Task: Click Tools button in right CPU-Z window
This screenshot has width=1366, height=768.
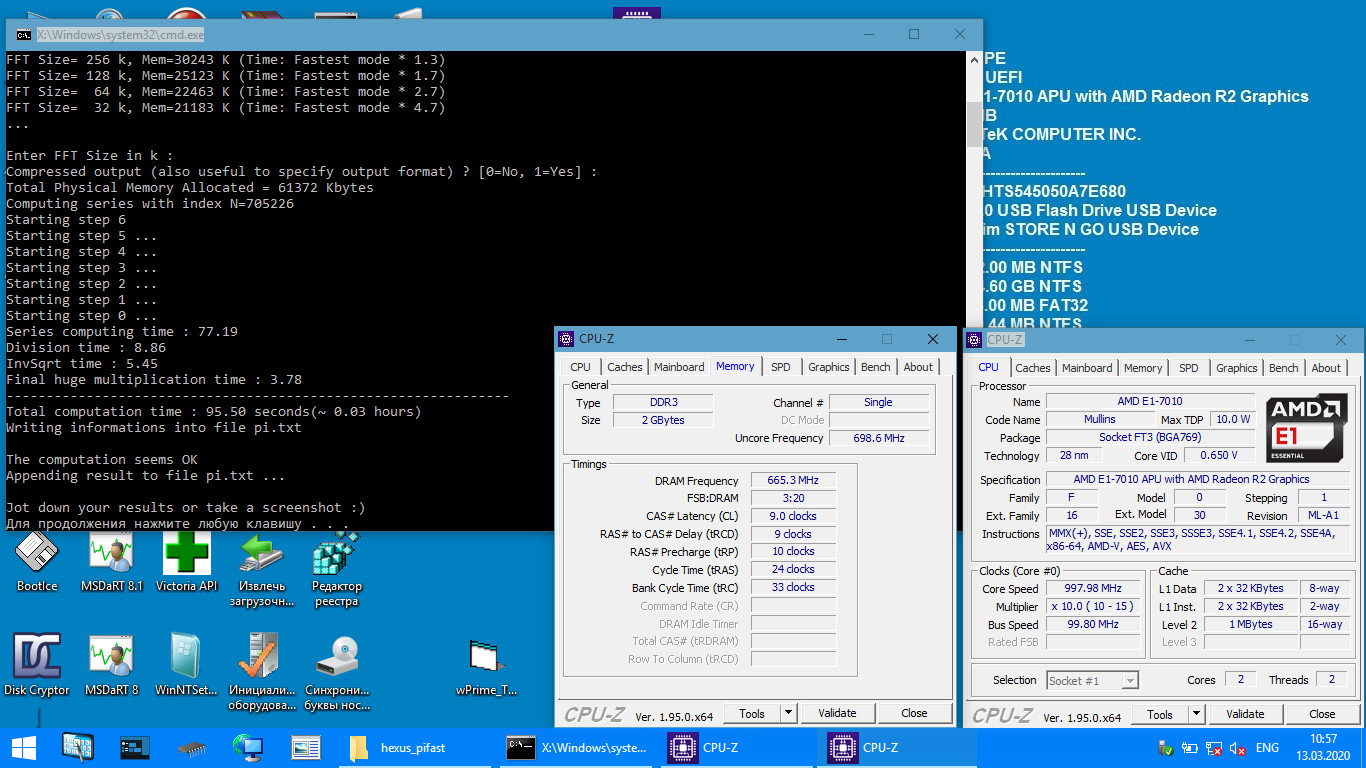Action: [x=1160, y=714]
